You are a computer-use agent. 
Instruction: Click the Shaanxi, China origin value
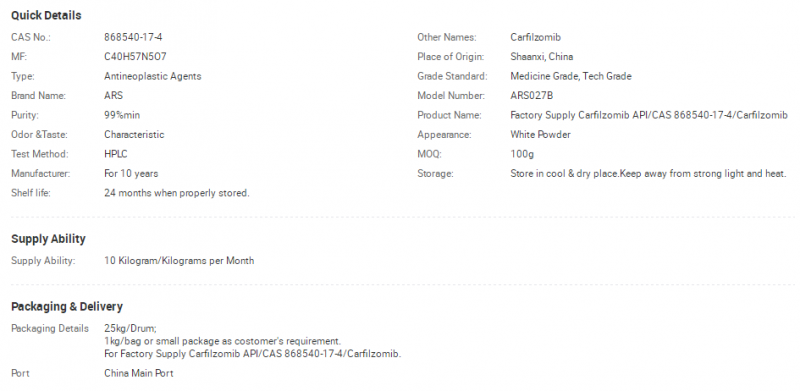[541, 57]
